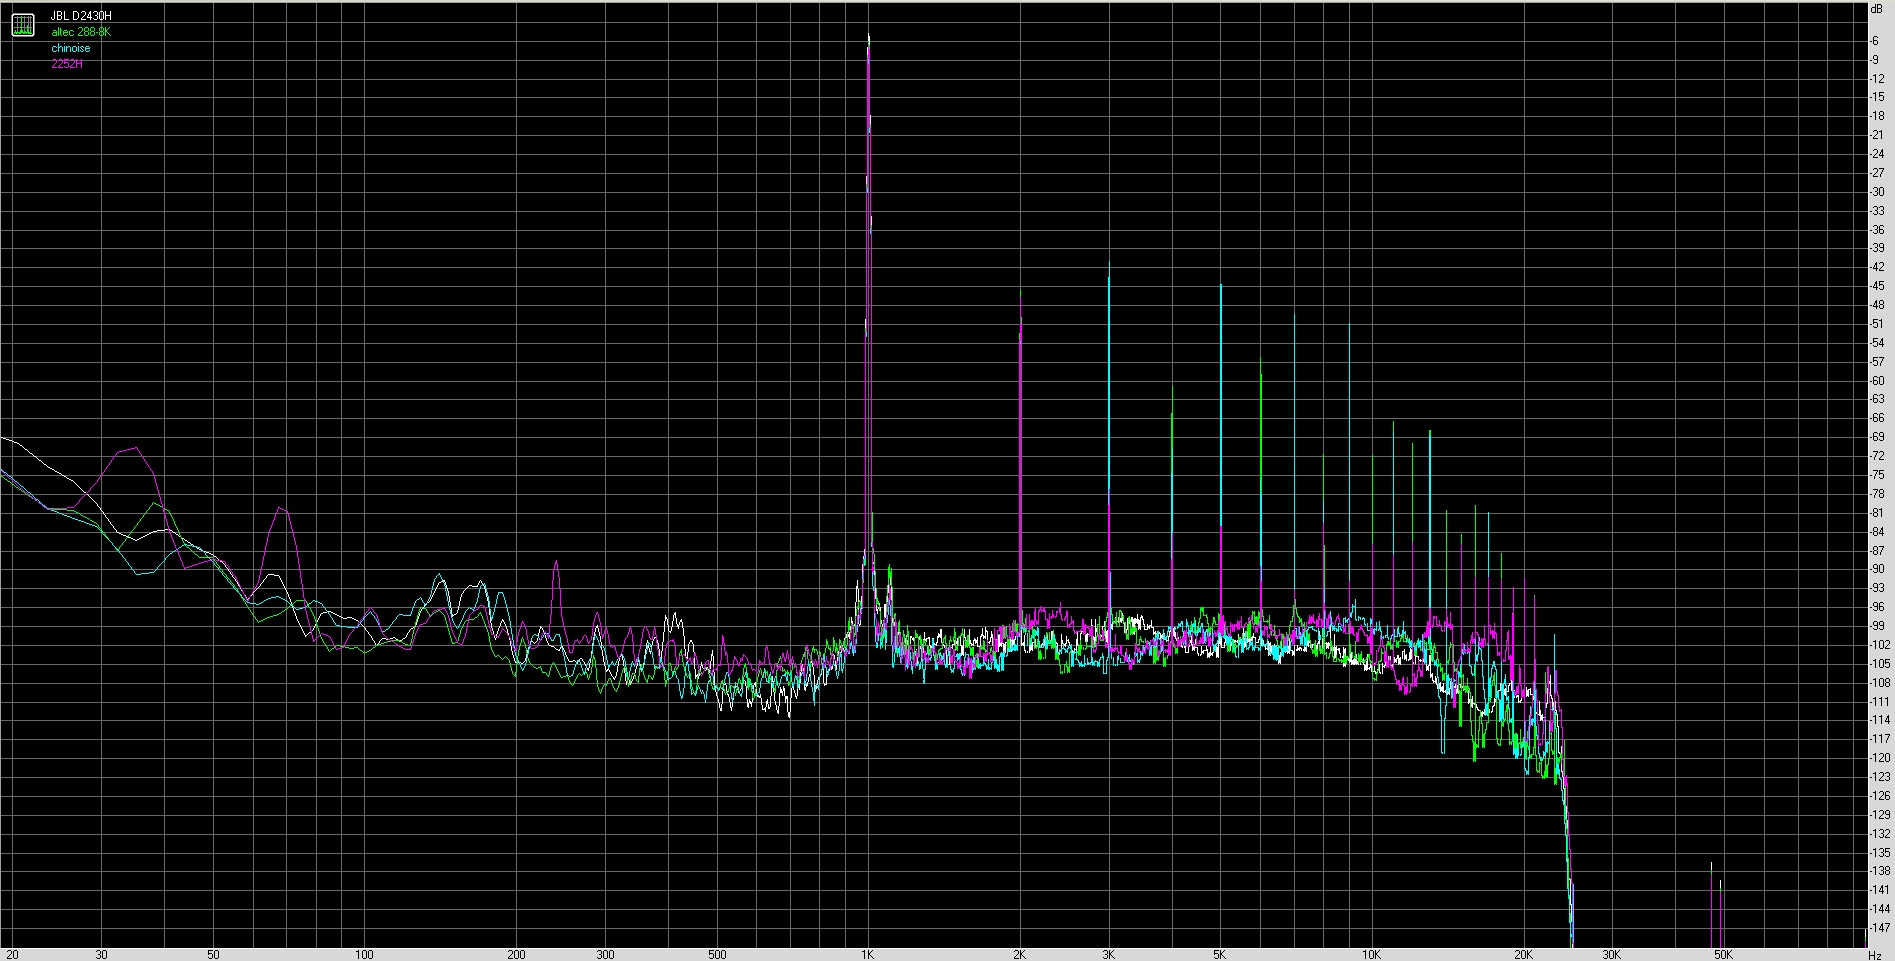This screenshot has width=1895, height=961.
Task: Select the chinoise legend entry
Action: (x=71, y=48)
